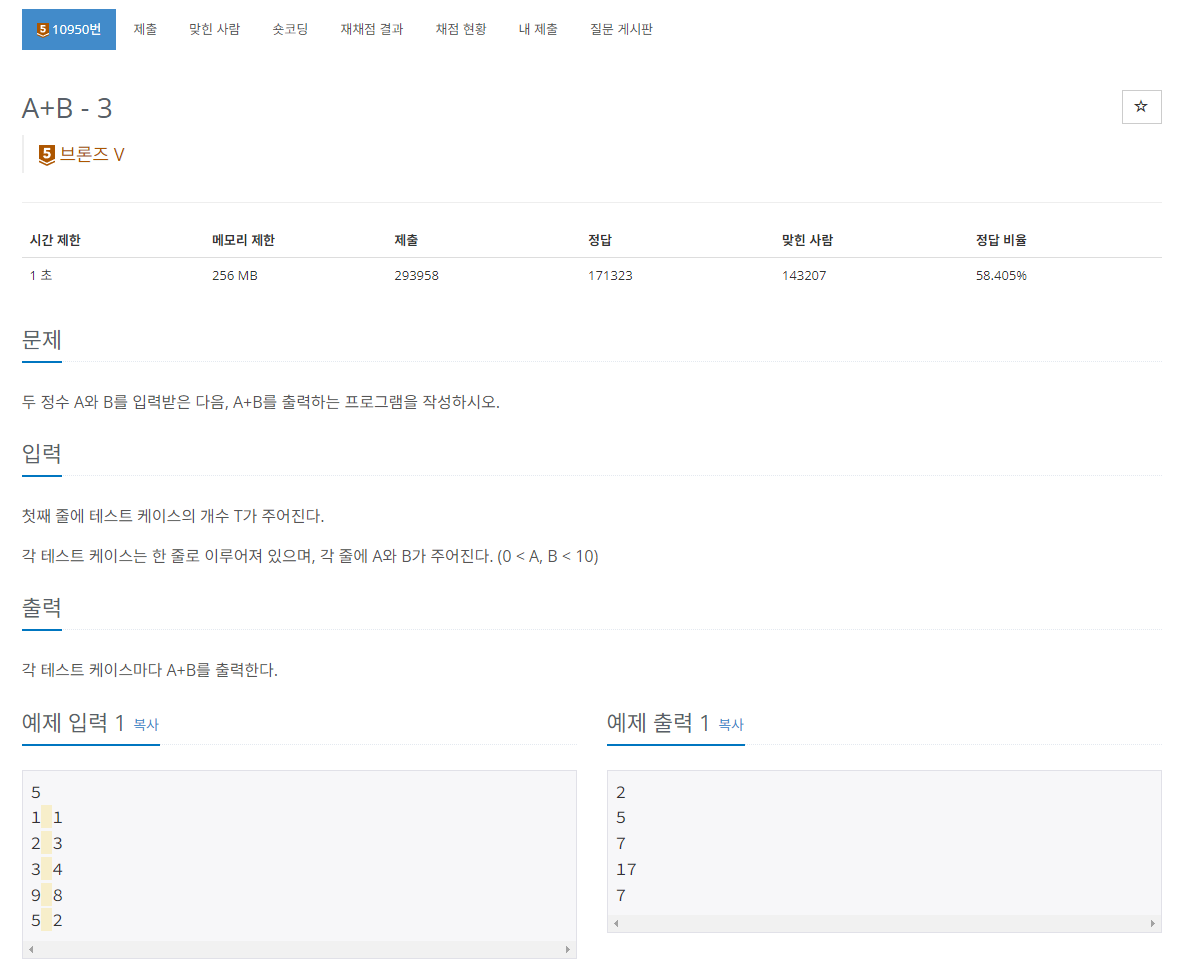The image size is (1184, 974).
Task: Open 내 제출 to see your submissions
Action: tap(538, 29)
